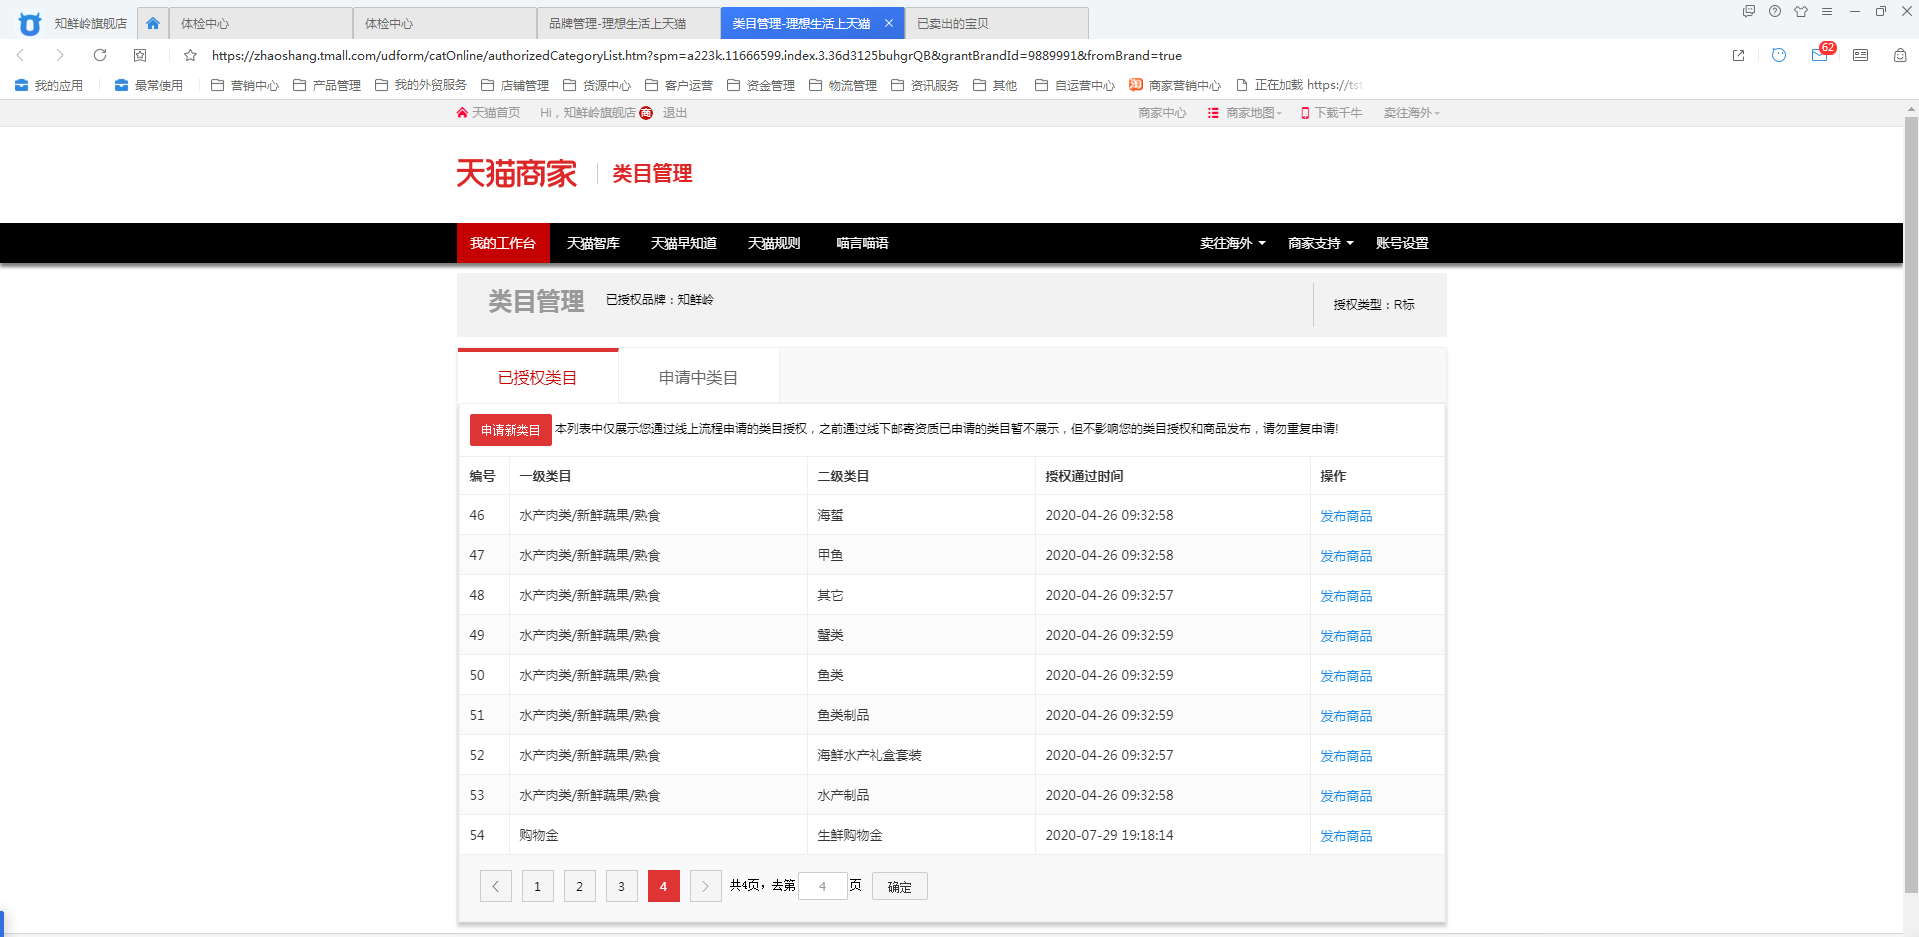Click 发布商品 for the 甲鱼 row

[1346, 556]
